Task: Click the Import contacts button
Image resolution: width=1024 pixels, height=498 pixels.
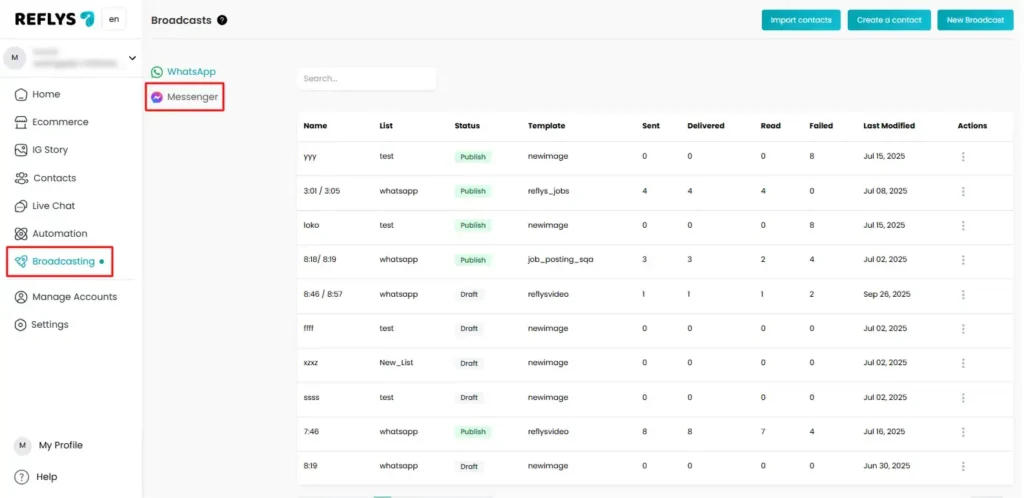Action: pyautogui.click(x=801, y=20)
